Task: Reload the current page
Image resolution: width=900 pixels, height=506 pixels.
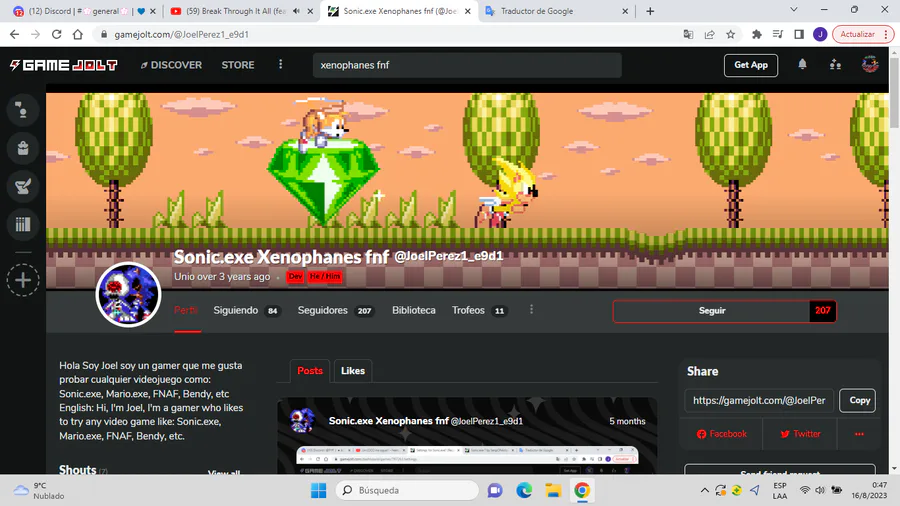Action: pos(56,34)
